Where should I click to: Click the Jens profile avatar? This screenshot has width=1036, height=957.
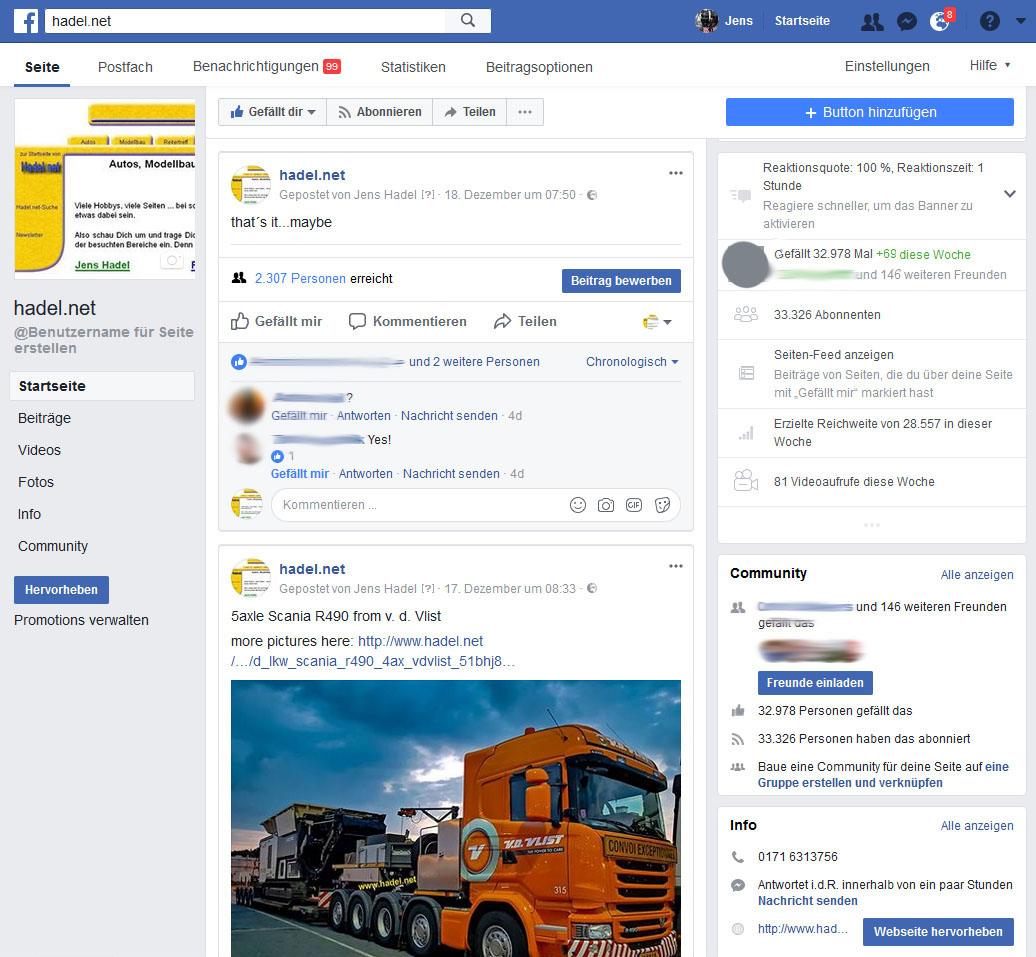point(706,21)
